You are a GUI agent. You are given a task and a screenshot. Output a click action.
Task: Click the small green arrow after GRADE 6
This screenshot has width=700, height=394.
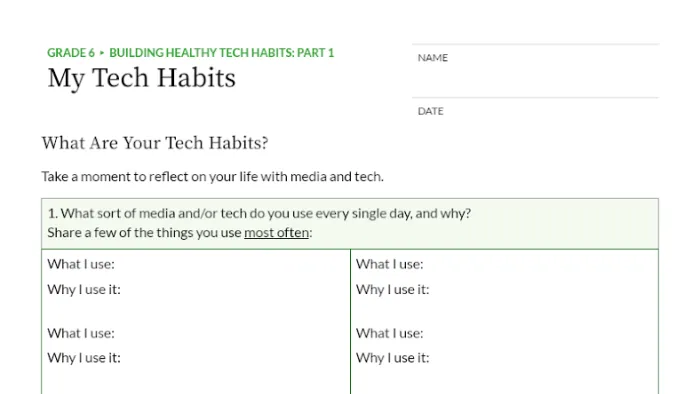[102, 53]
